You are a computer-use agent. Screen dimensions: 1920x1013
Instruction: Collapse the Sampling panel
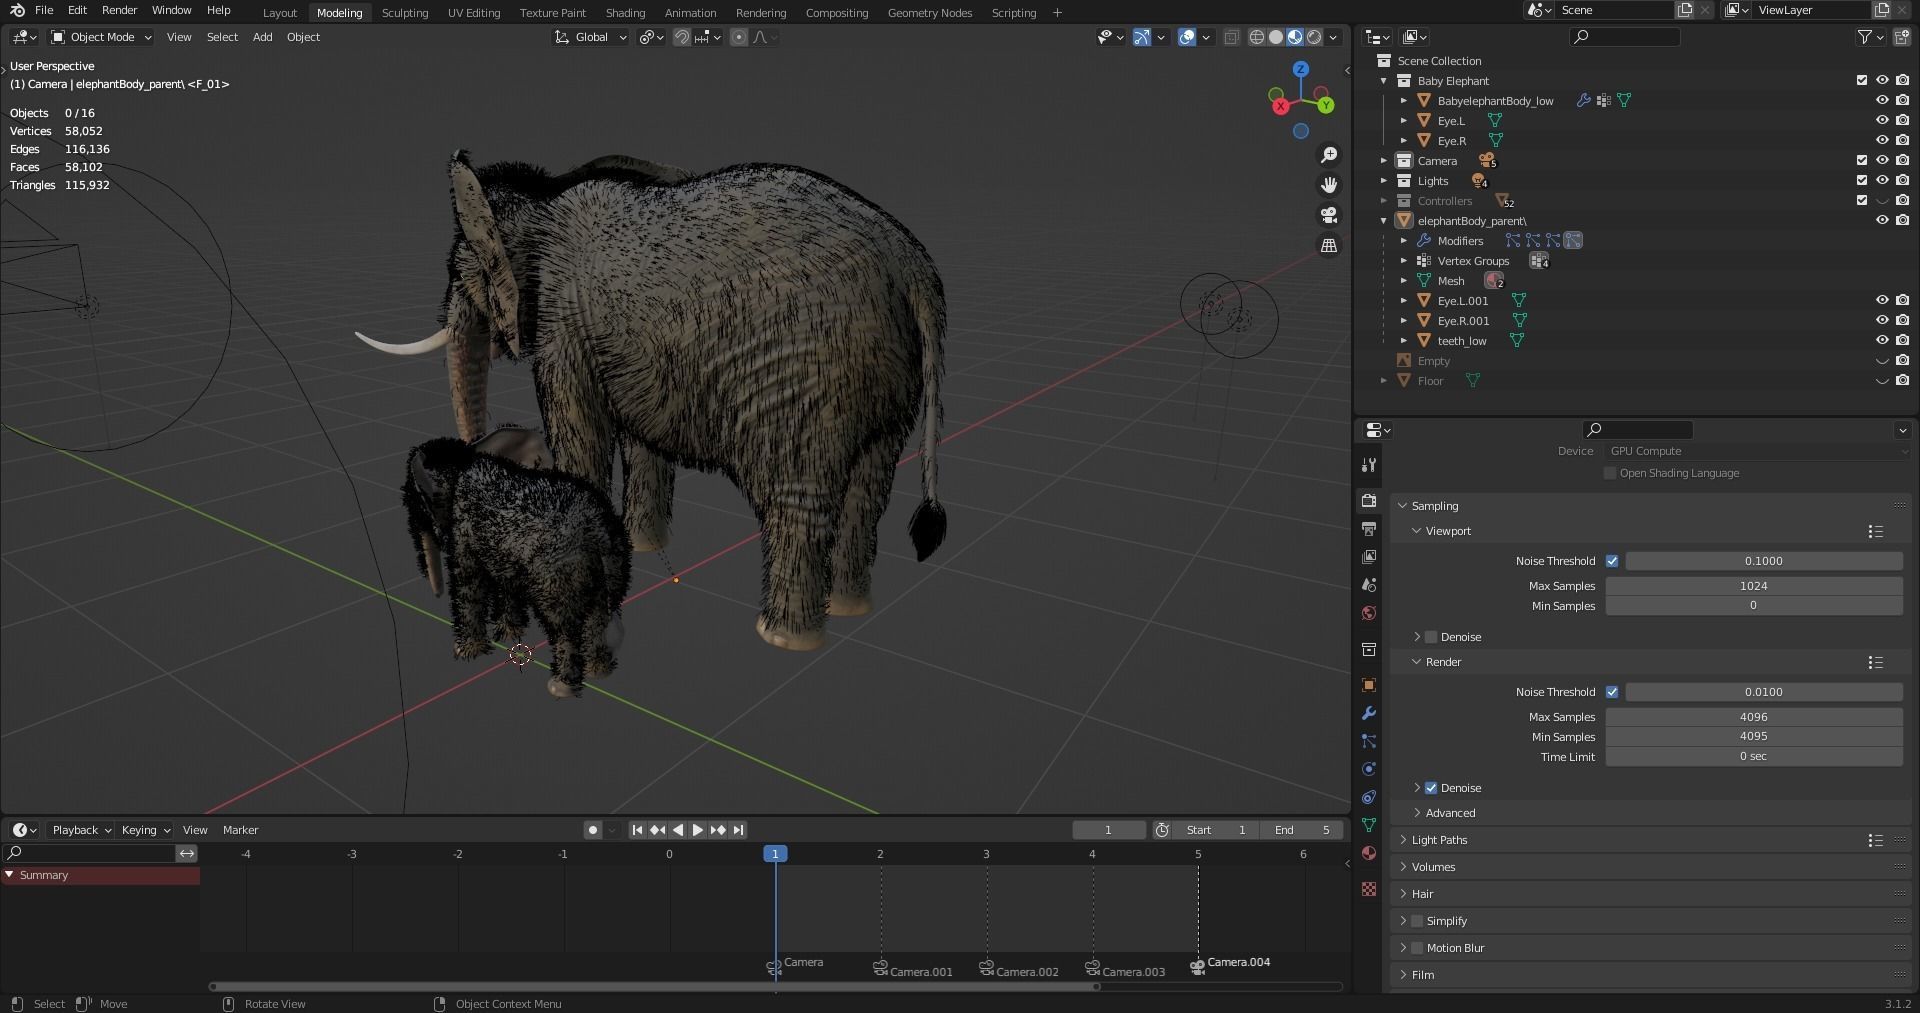click(1403, 506)
